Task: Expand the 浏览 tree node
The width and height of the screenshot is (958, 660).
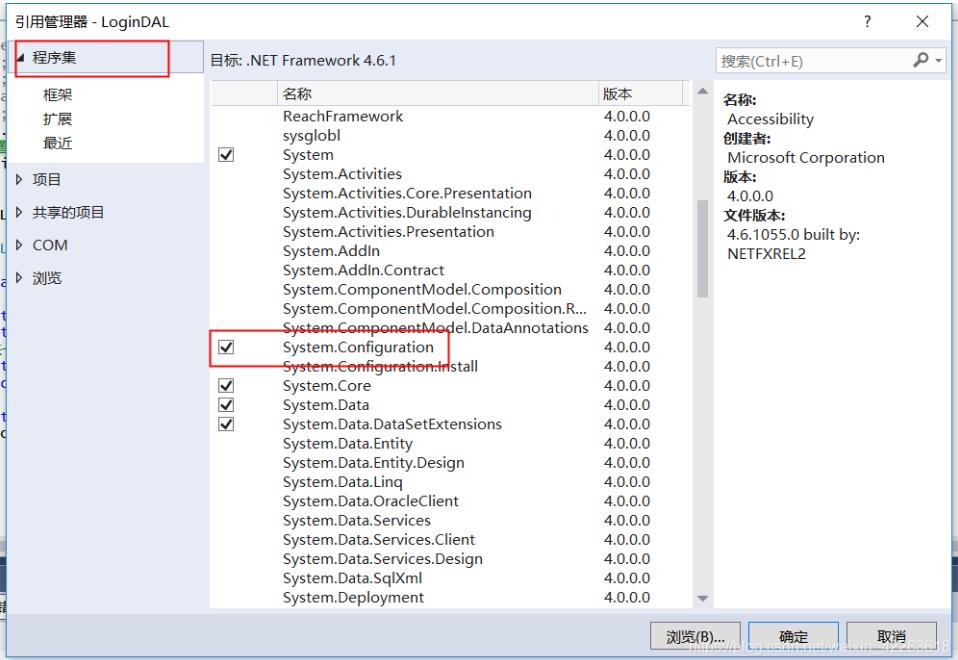Action: [19, 278]
